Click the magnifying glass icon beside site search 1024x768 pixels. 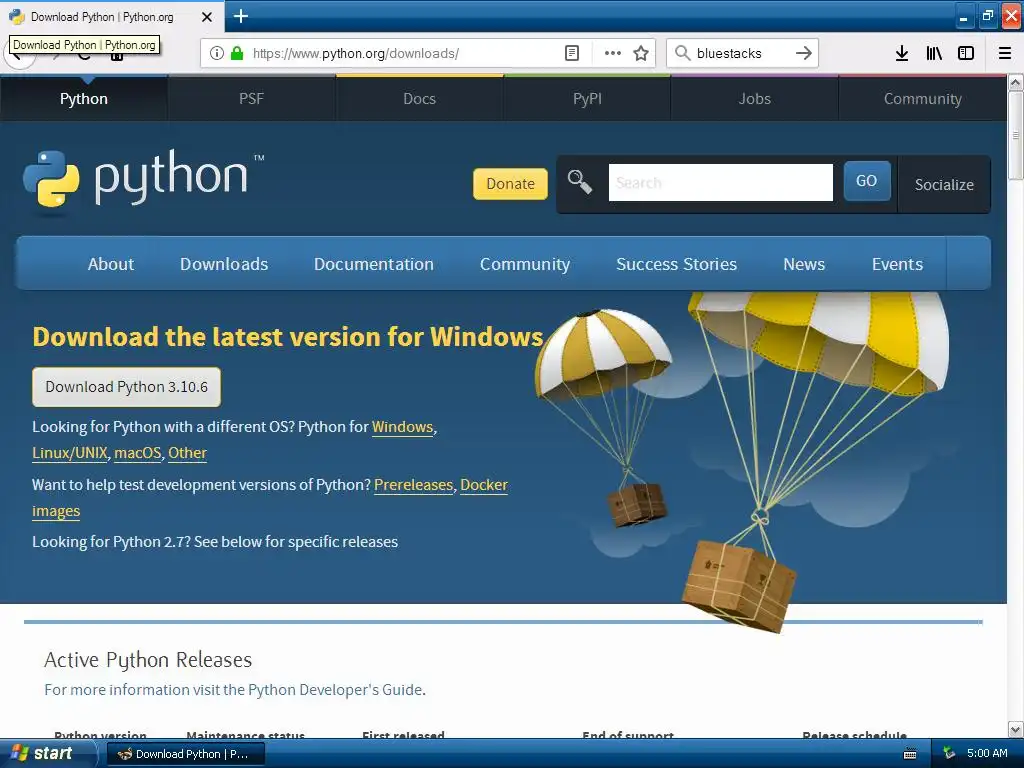[x=579, y=182]
